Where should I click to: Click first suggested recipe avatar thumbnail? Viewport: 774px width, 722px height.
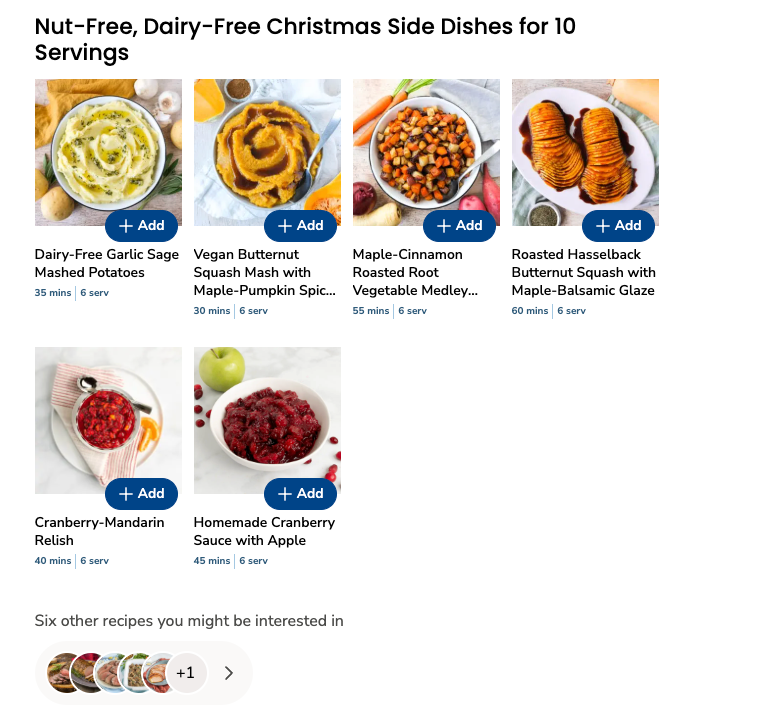coord(63,673)
